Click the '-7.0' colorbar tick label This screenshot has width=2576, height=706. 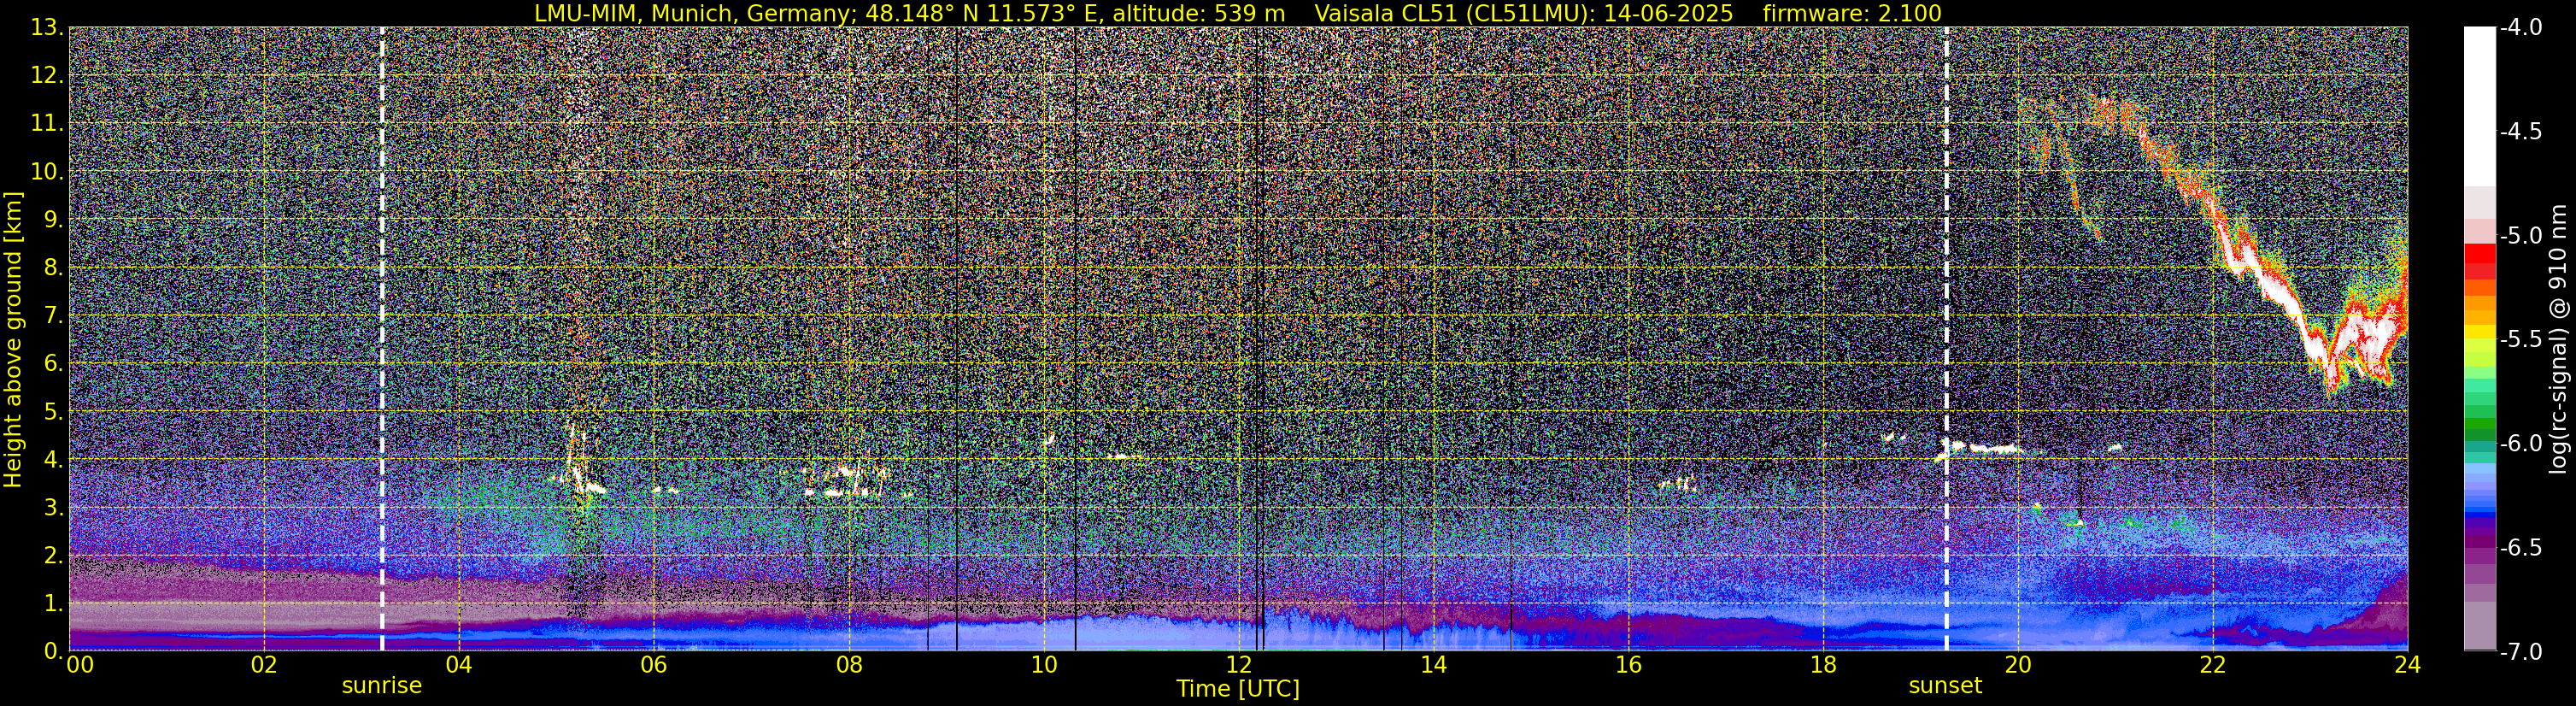click(2521, 651)
